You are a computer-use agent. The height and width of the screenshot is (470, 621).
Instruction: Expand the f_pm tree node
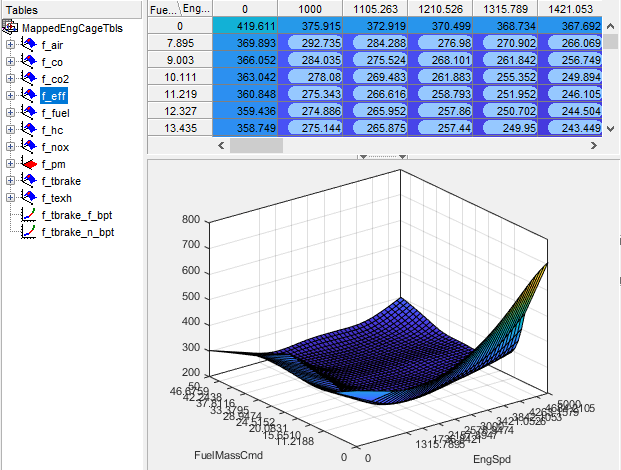(10, 164)
